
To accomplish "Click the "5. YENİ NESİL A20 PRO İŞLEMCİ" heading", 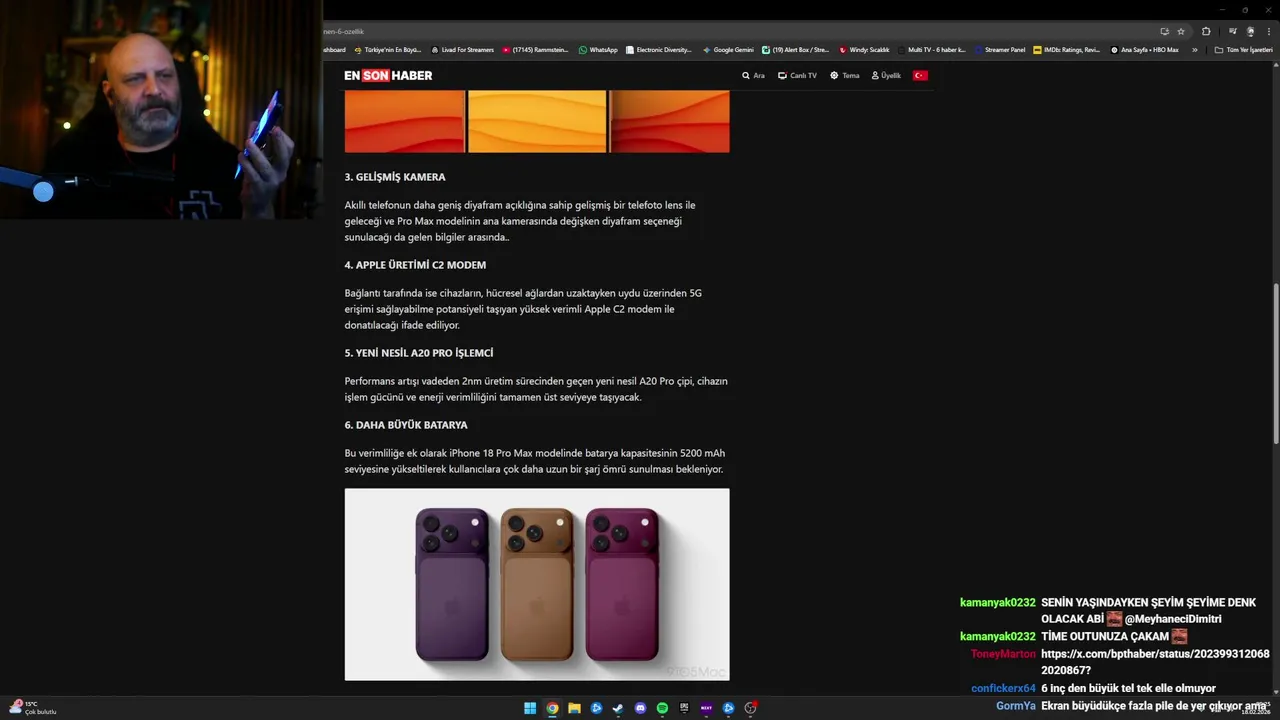I will [x=419, y=353].
